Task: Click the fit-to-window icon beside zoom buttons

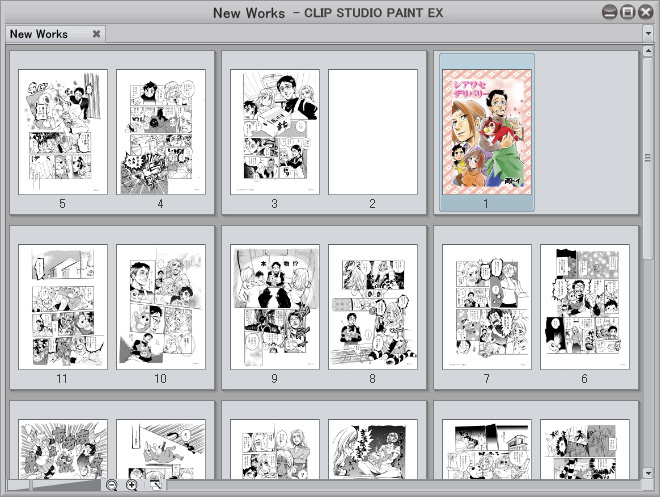Action: [155, 485]
